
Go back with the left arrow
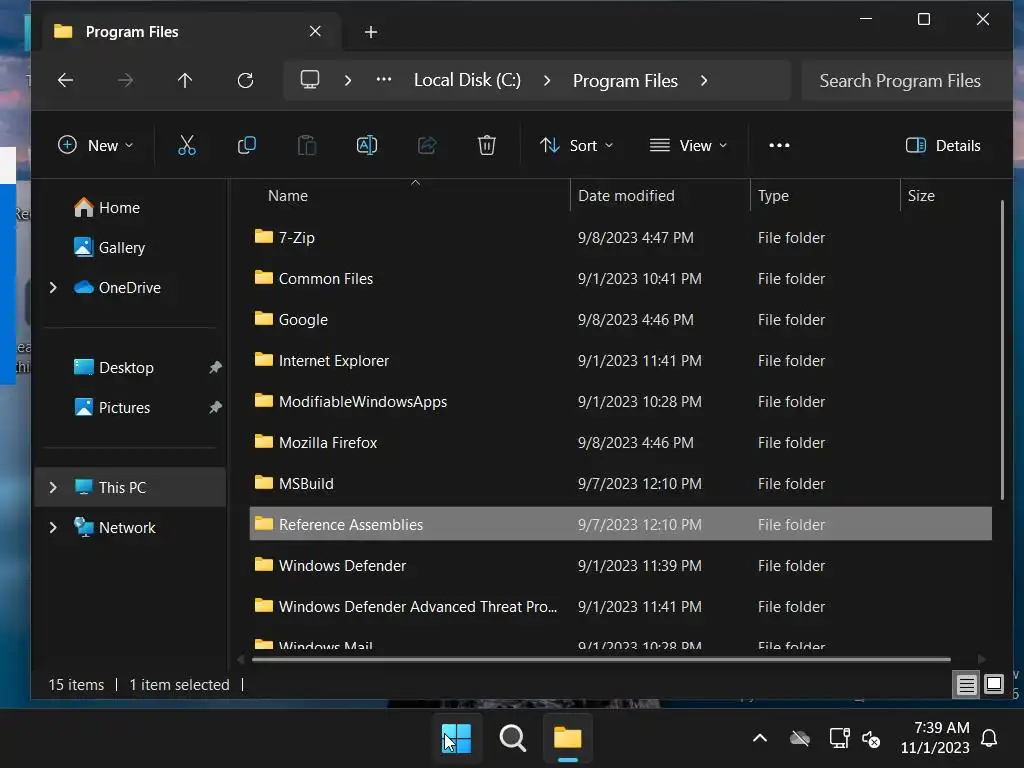(x=65, y=80)
